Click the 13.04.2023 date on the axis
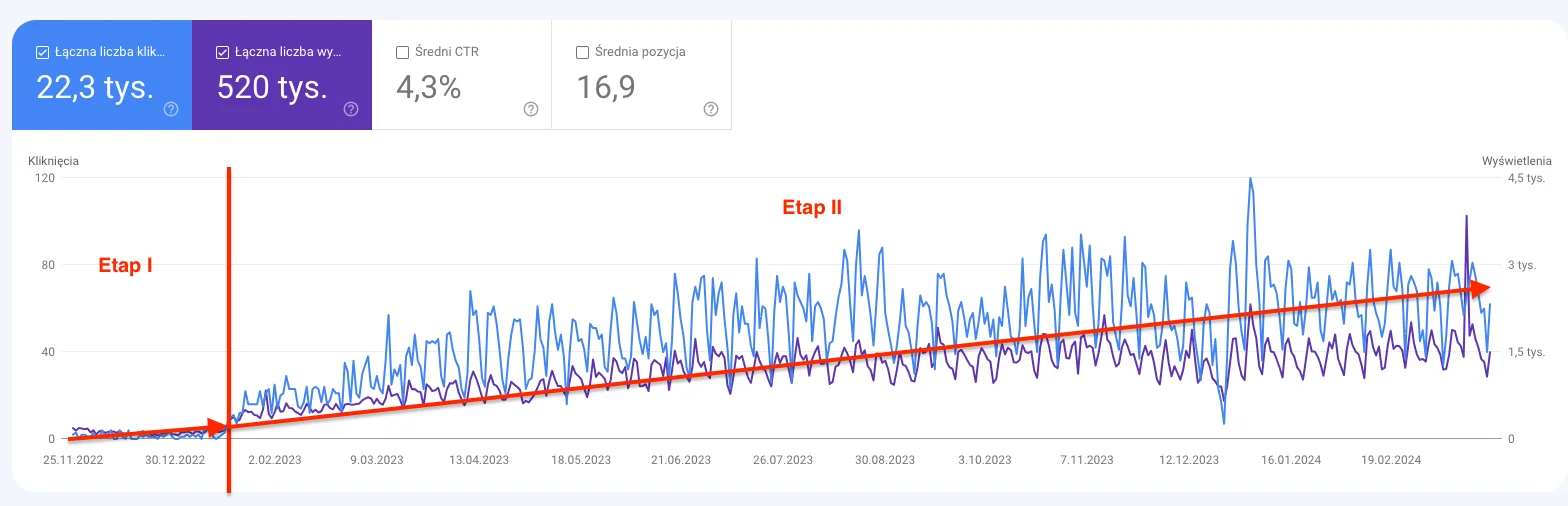The image size is (1568, 506). 477,460
